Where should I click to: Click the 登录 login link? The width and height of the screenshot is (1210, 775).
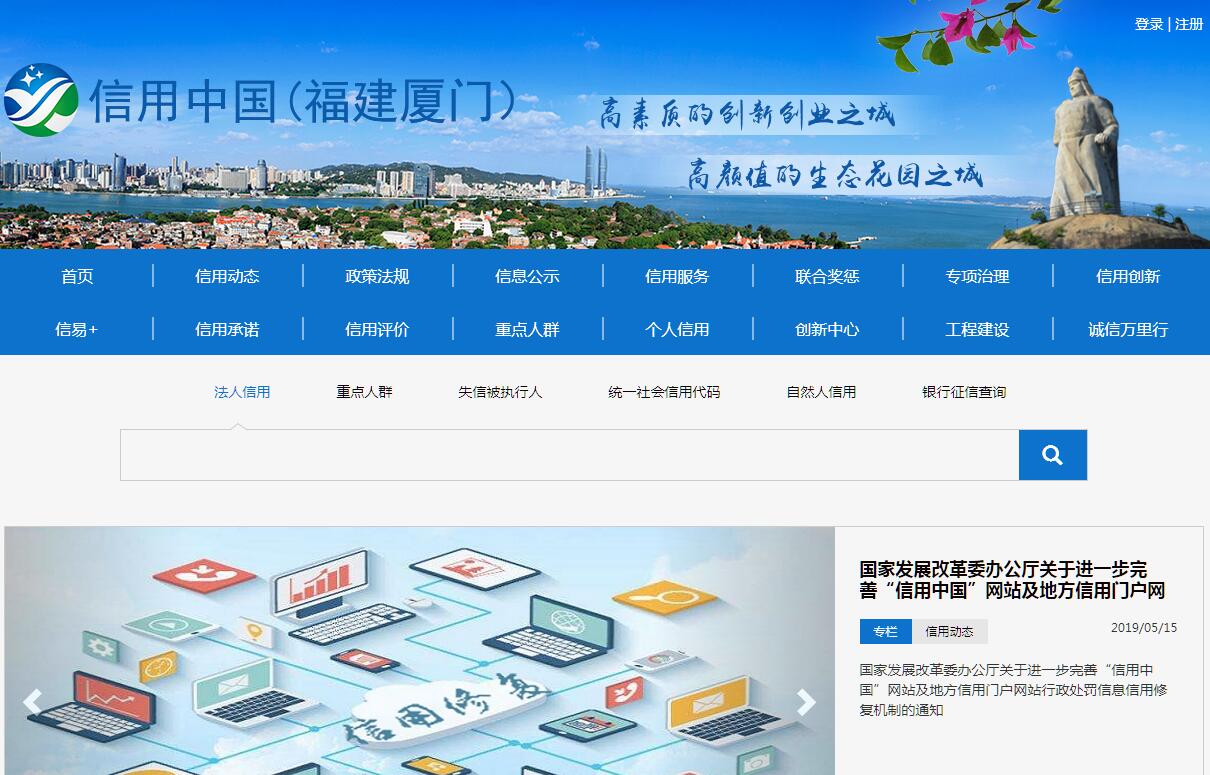1148,24
